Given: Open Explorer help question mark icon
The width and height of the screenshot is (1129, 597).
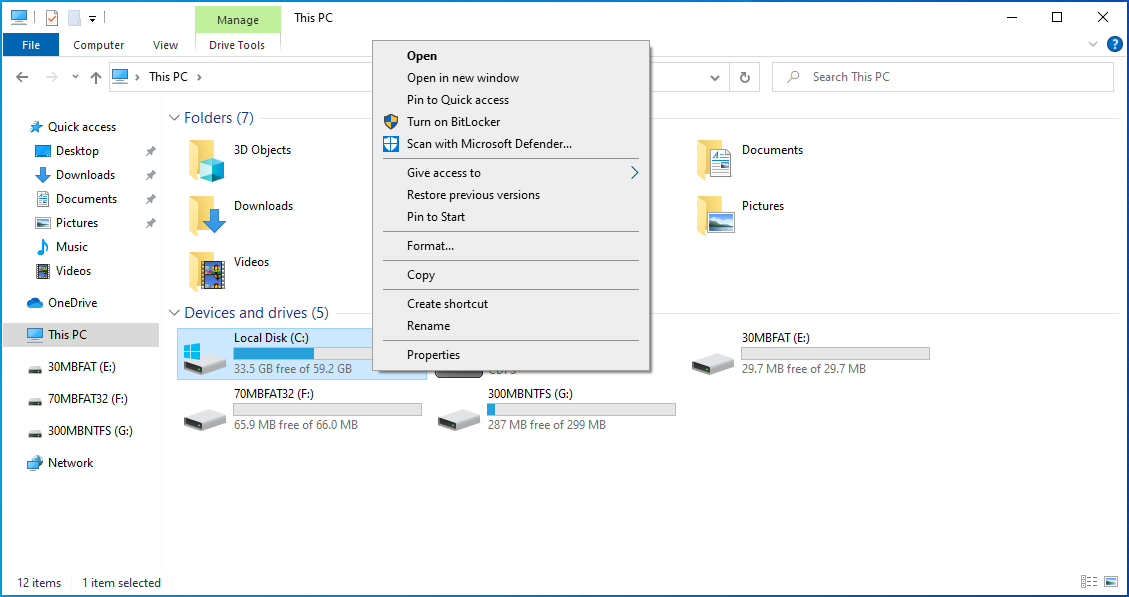Looking at the screenshot, I should pyautogui.click(x=1115, y=44).
